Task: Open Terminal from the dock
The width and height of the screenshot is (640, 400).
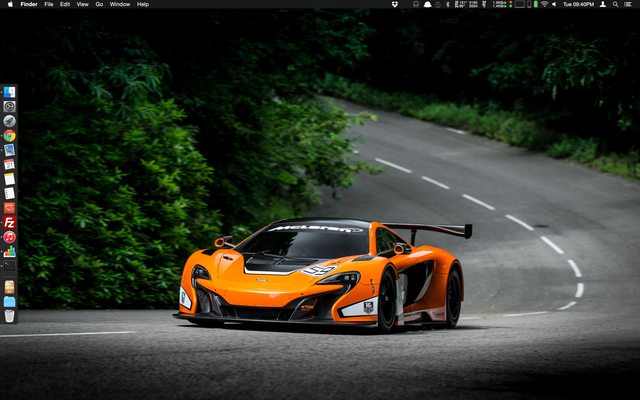Action: [9, 266]
